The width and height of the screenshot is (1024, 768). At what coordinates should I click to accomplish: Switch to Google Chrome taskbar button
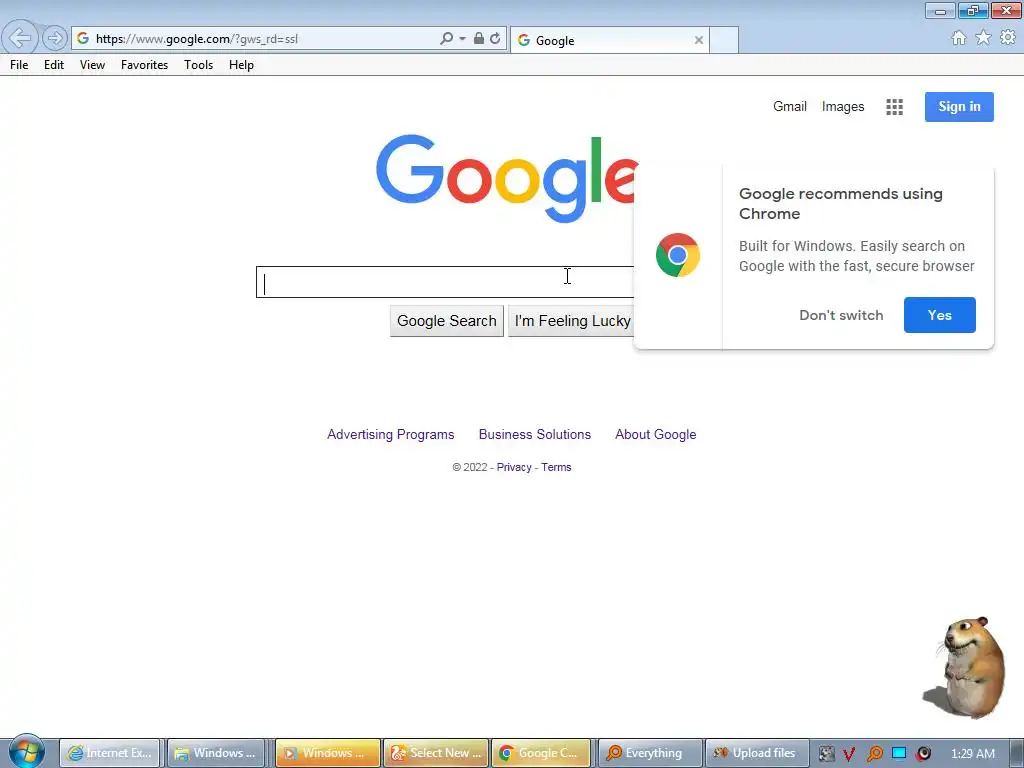click(541, 753)
